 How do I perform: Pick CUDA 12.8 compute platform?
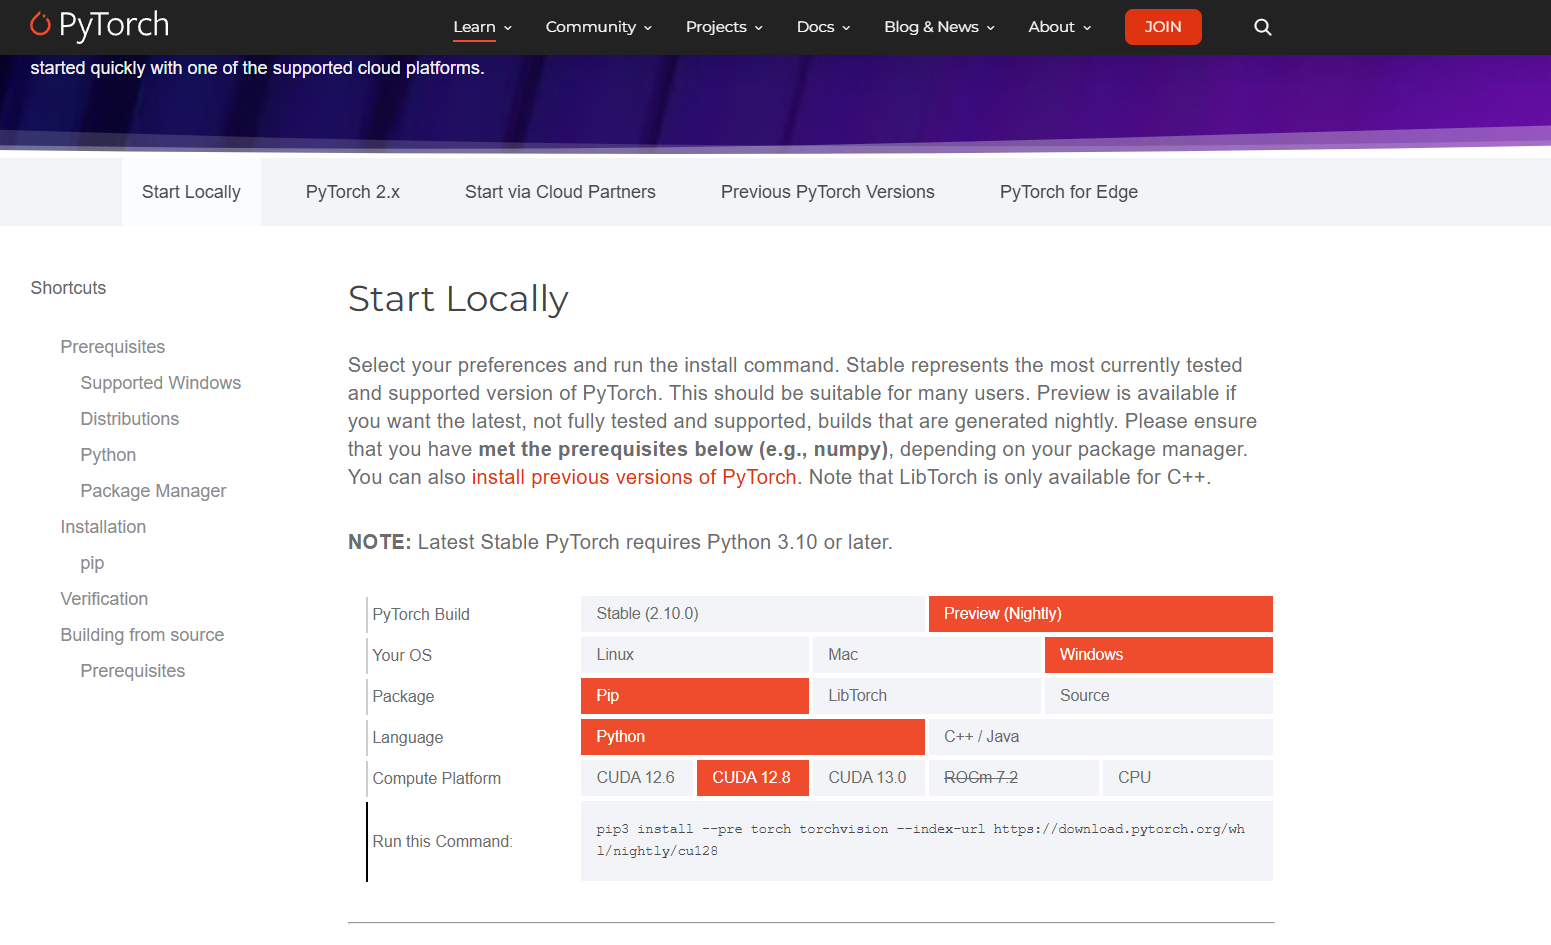(753, 778)
